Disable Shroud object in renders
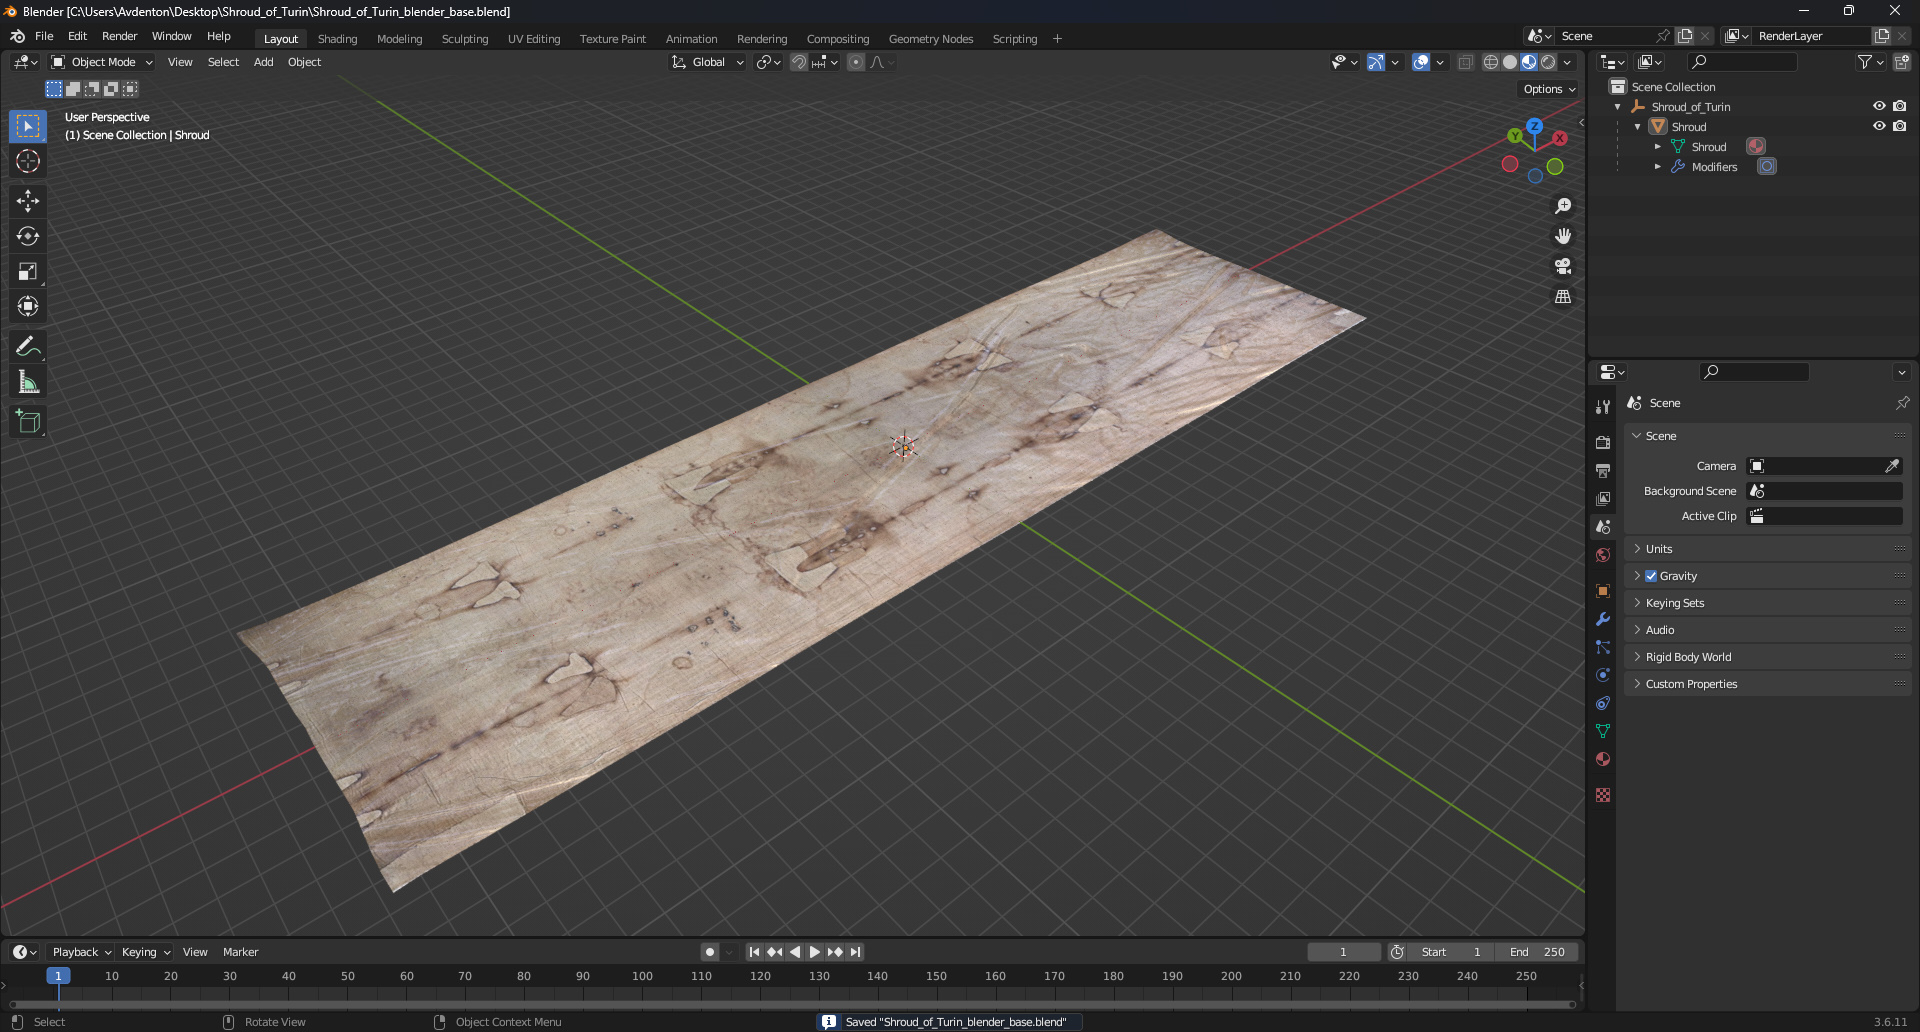The height and width of the screenshot is (1032, 1920). click(x=1900, y=126)
